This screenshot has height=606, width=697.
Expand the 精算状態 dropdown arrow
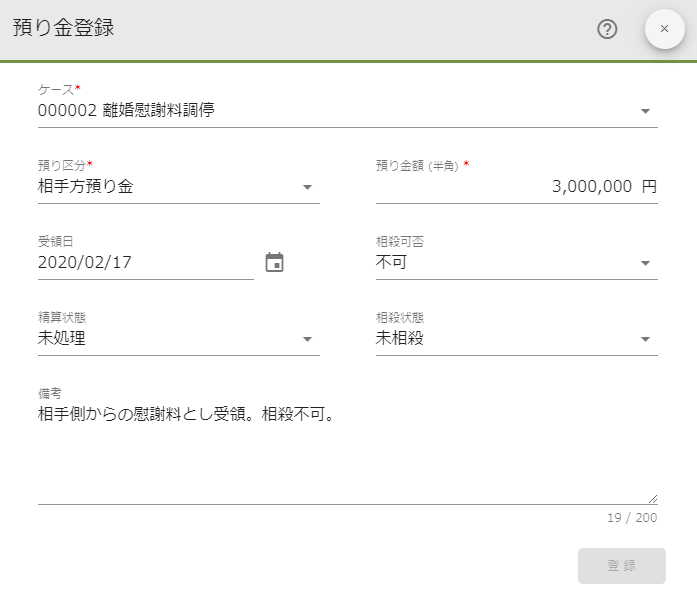click(x=307, y=339)
